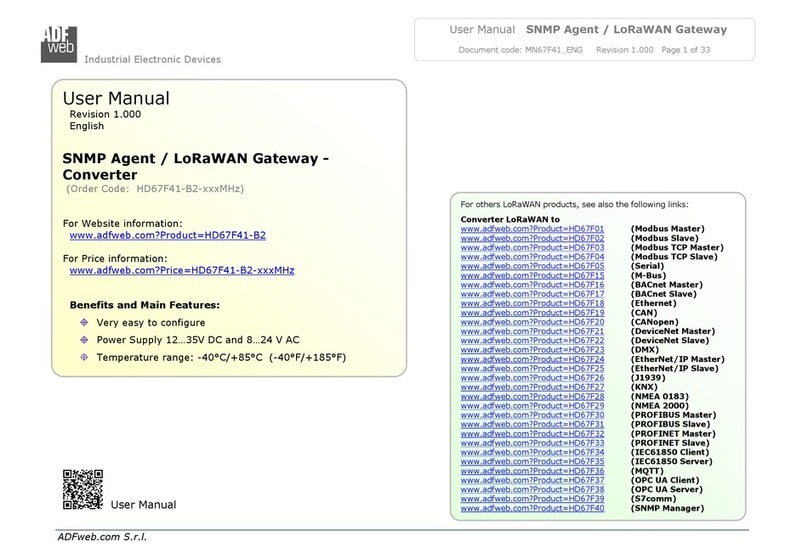Select the Order Code HD67F41-B2-xxxMHz text
The image size is (808, 559).
[155, 189]
